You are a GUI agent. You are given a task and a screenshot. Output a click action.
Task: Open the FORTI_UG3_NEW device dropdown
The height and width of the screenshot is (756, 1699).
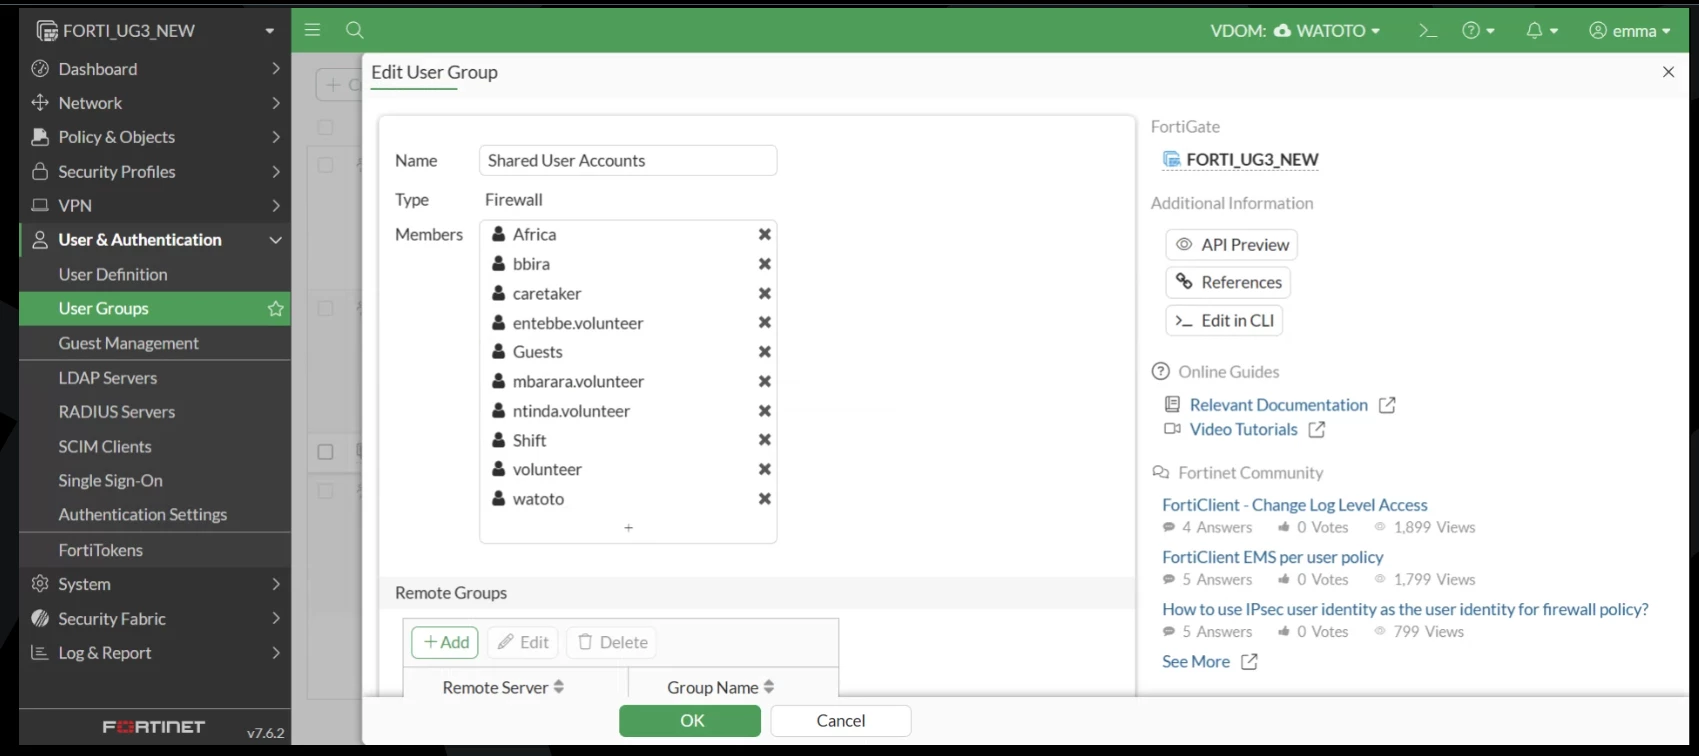[x=155, y=31]
